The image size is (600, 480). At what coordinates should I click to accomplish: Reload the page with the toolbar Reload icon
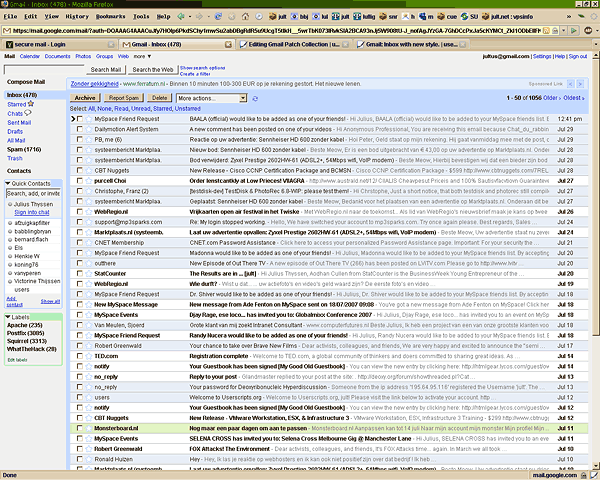point(218,16)
